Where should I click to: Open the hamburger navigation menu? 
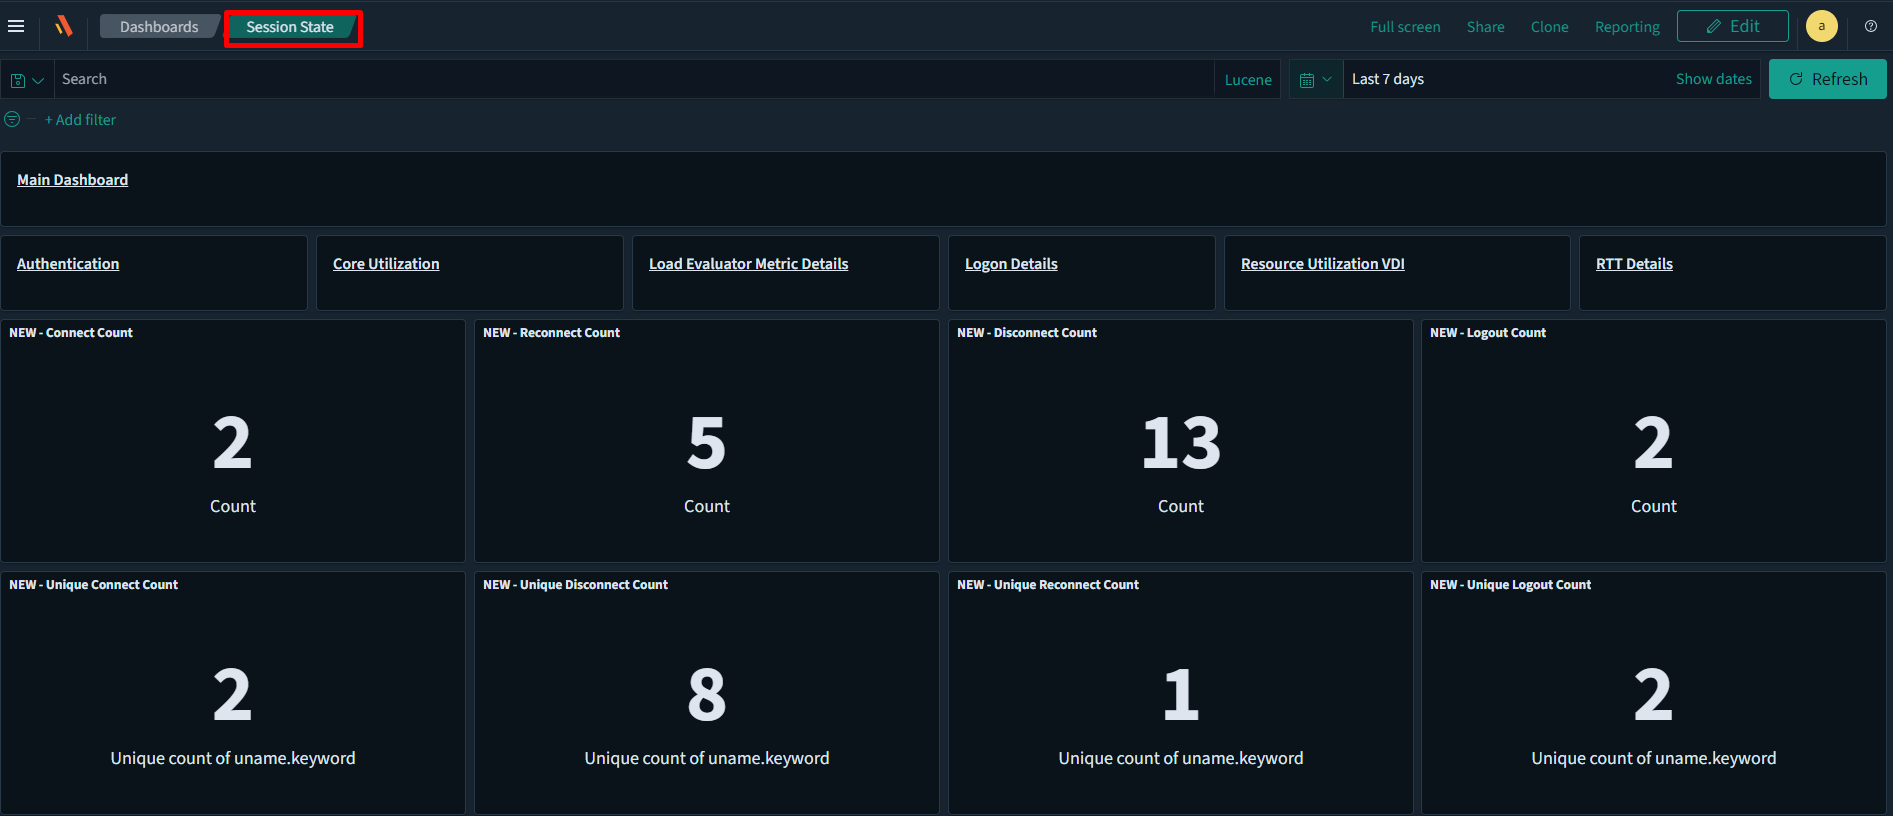(16, 26)
